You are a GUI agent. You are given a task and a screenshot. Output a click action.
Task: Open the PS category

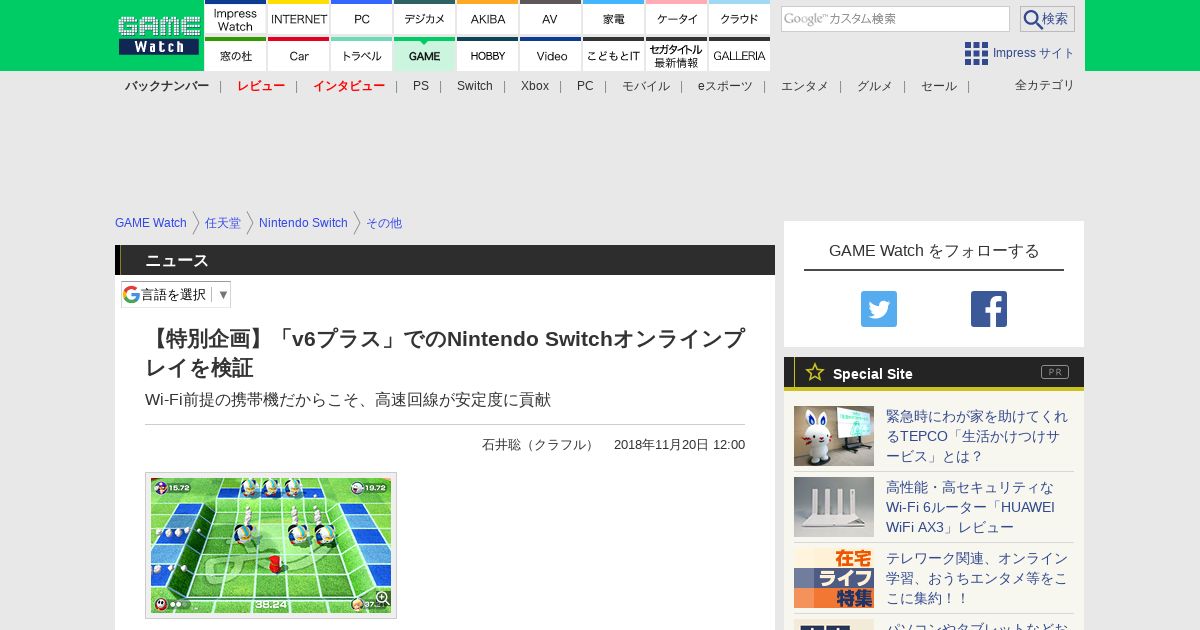(x=421, y=86)
